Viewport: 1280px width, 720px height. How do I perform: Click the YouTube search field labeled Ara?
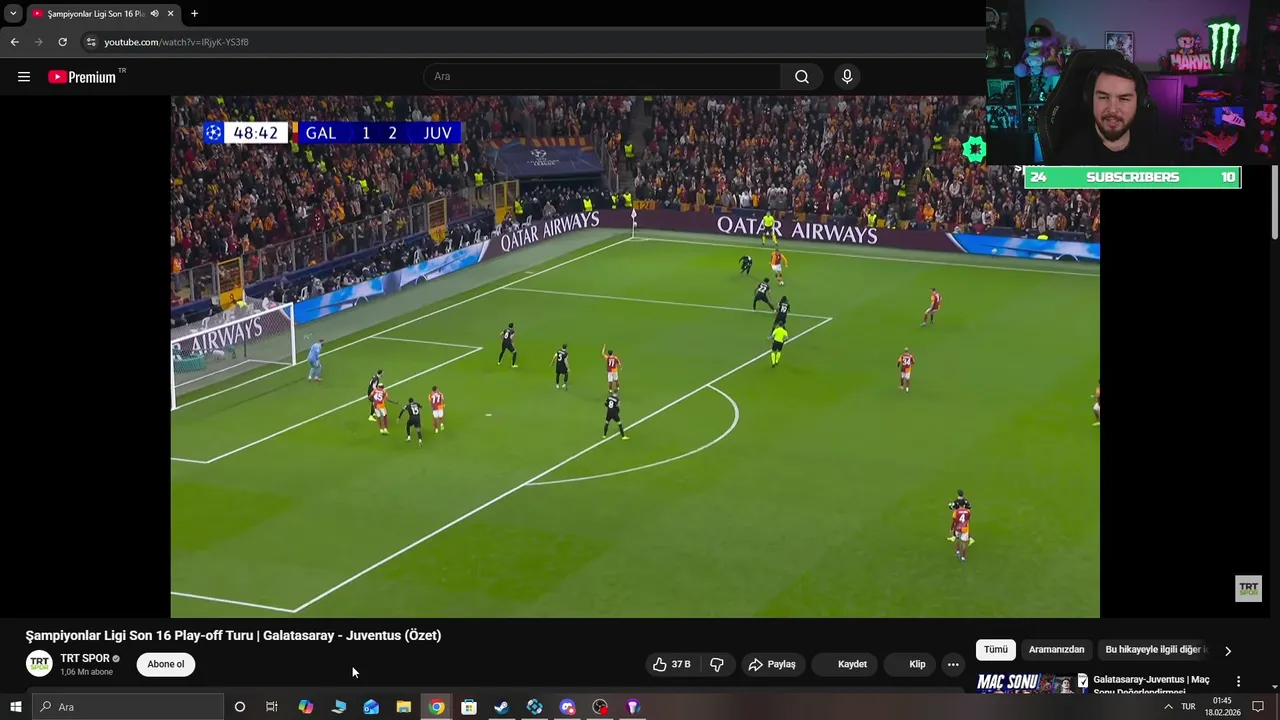(x=603, y=77)
